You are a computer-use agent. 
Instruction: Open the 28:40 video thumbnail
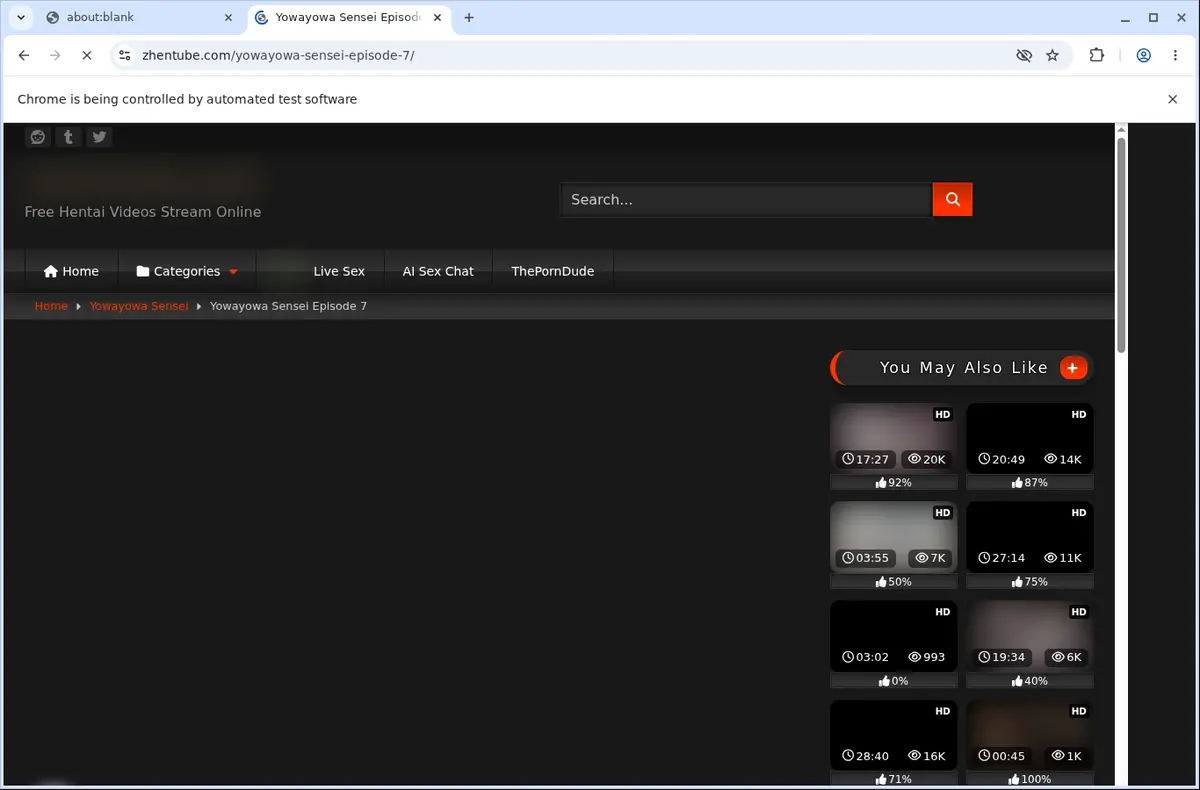893,735
